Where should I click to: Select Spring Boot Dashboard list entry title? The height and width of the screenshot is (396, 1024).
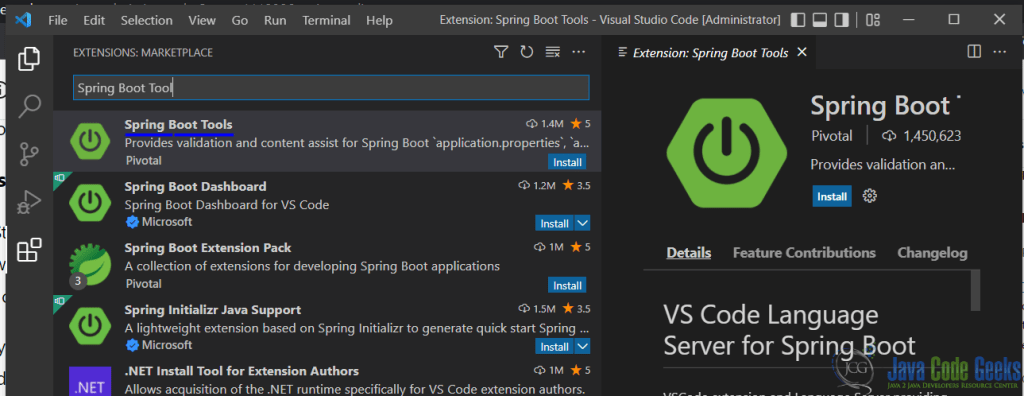pos(195,186)
